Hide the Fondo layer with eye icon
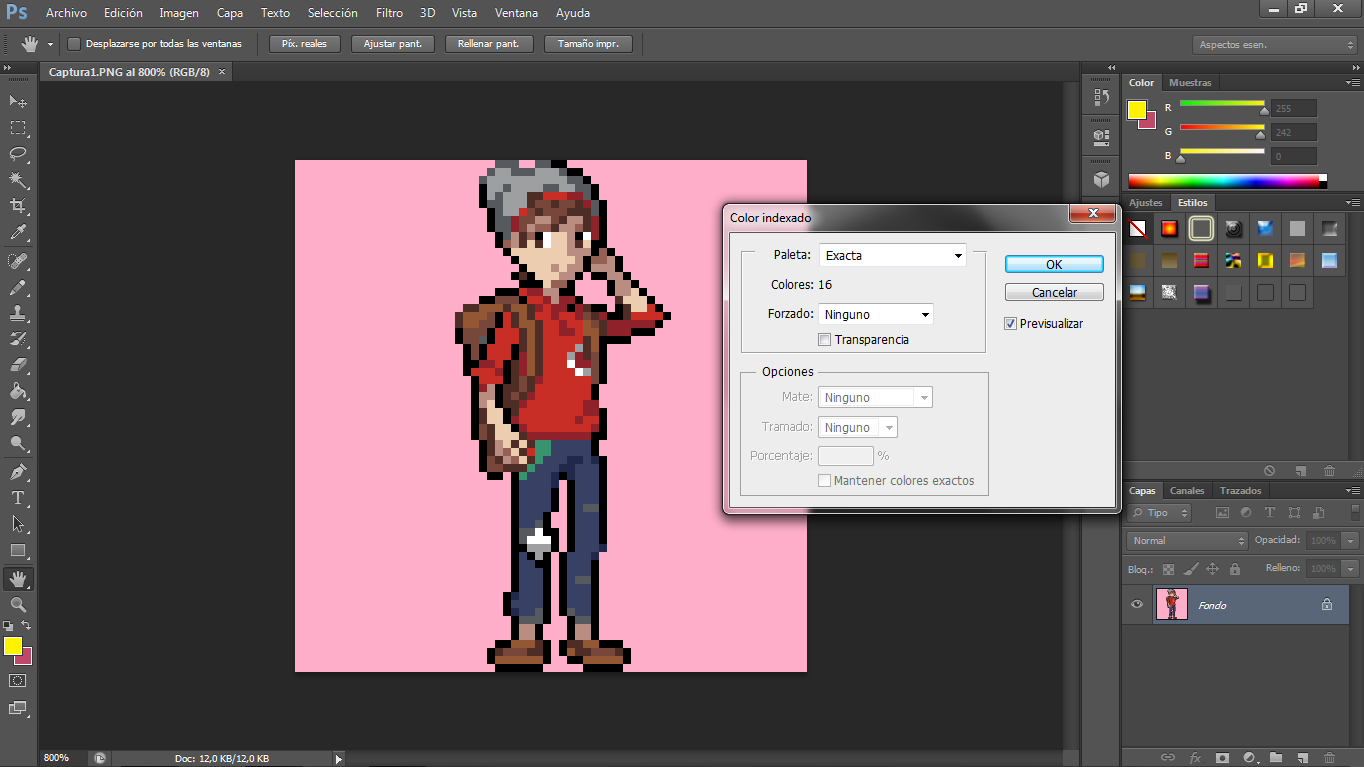 (1137, 605)
